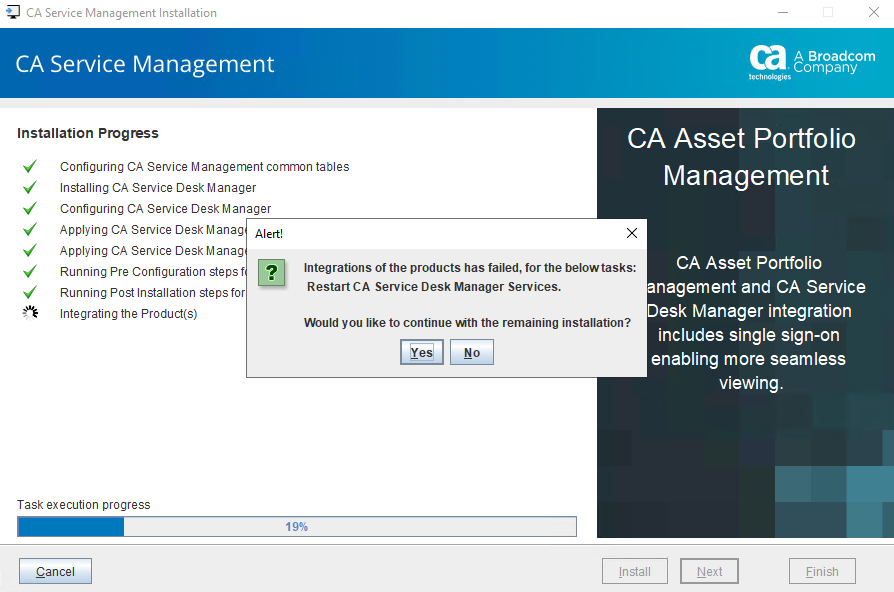Image resolution: width=894 pixels, height=592 pixels.
Task: Click the task execution progress bar
Action: (x=297, y=526)
